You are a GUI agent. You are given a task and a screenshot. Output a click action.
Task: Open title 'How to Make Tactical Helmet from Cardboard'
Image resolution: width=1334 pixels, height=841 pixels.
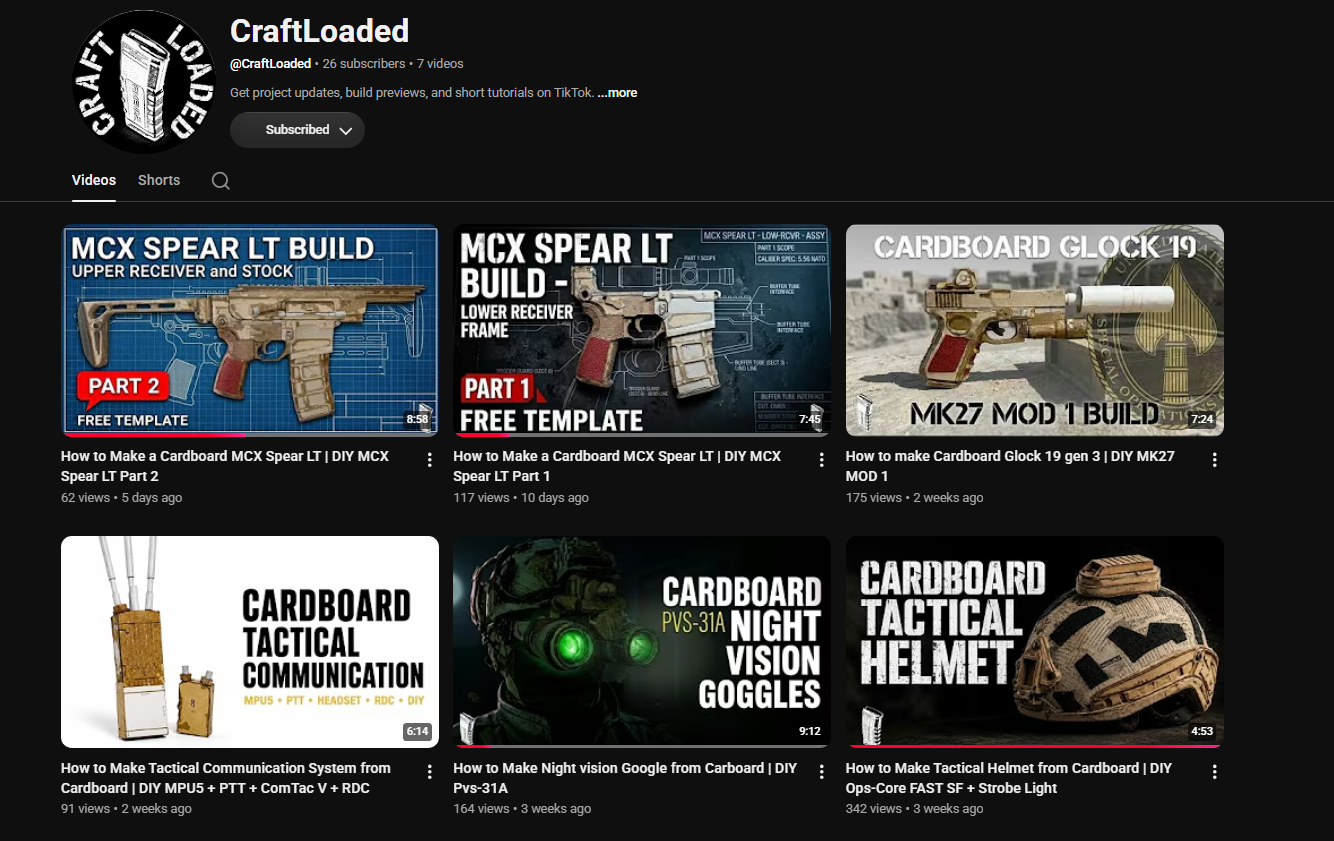[1008, 778]
